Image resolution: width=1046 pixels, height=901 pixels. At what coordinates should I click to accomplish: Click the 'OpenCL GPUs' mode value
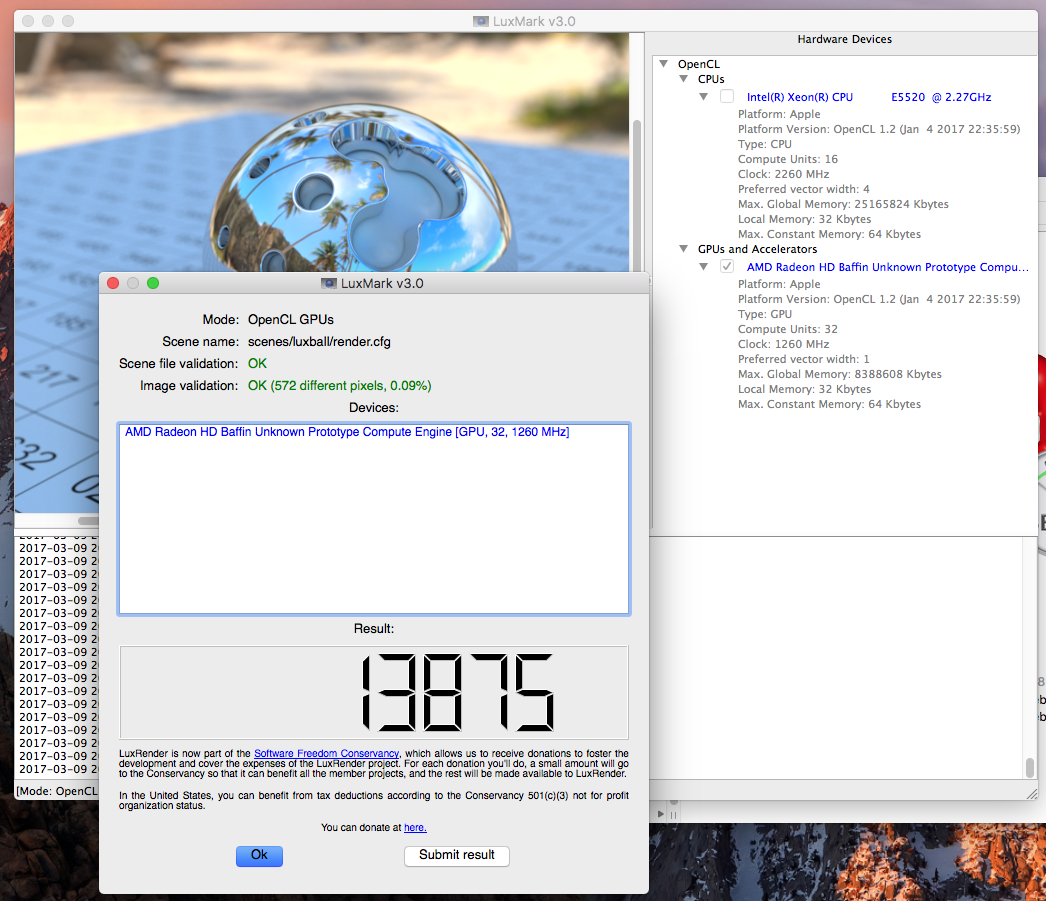pos(290,319)
